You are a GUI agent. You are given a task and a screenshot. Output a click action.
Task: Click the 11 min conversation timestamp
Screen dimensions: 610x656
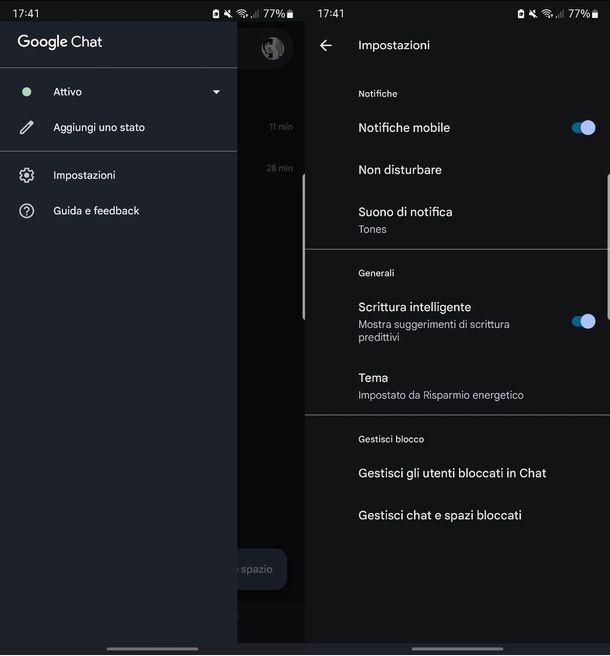pyautogui.click(x=281, y=126)
